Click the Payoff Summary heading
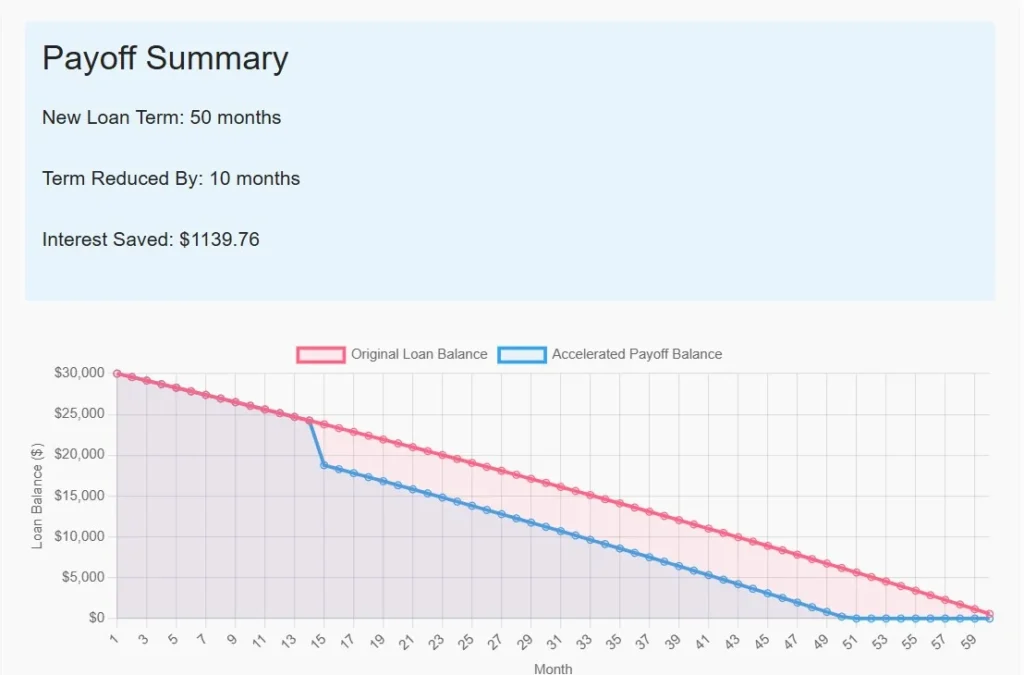Screen dimensions: 1024x675 coord(165,58)
